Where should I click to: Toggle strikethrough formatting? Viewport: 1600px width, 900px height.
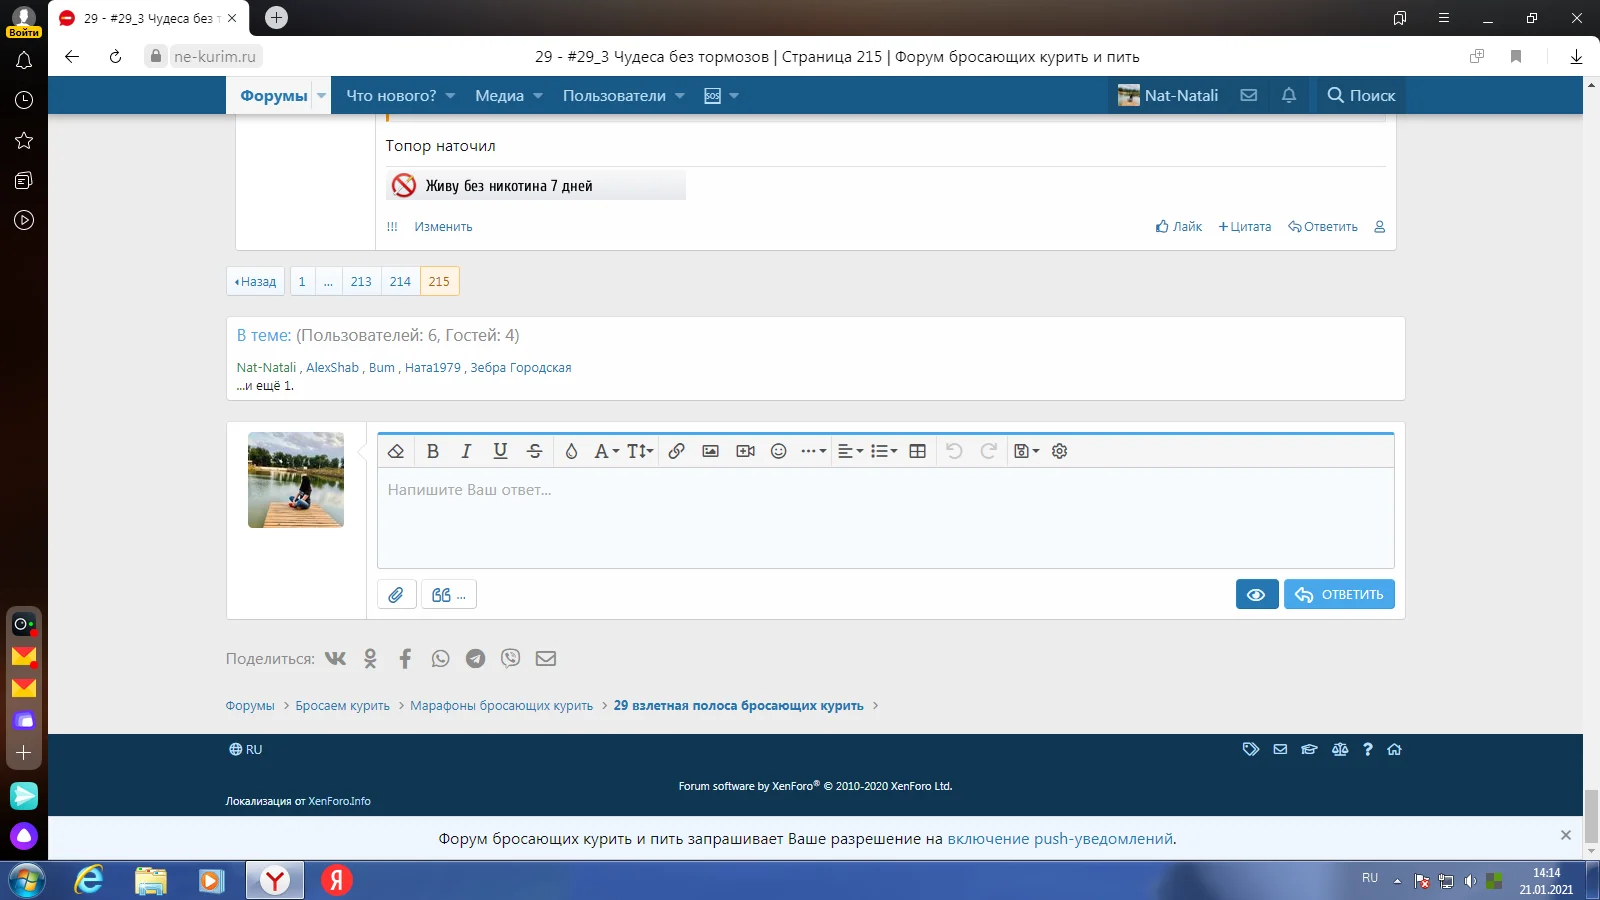click(535, 451)
